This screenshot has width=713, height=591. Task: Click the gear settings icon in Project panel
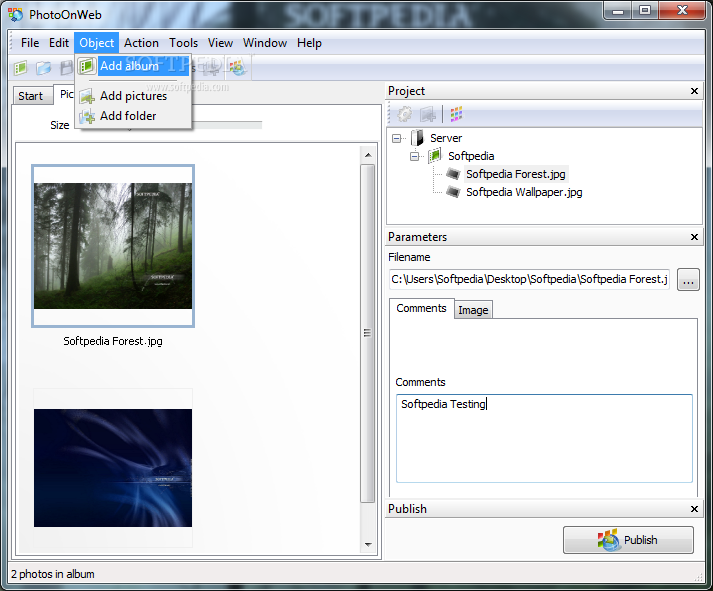tap(405, 114)
